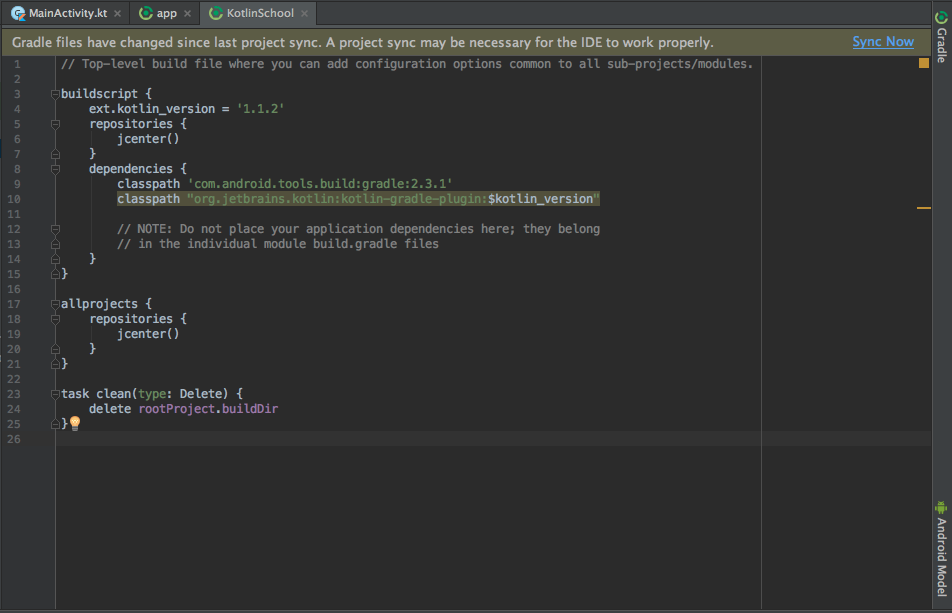952x613 pixels.
Task: Collapse the buildscript repositories block on line 5
Action: tap(55, 124)
